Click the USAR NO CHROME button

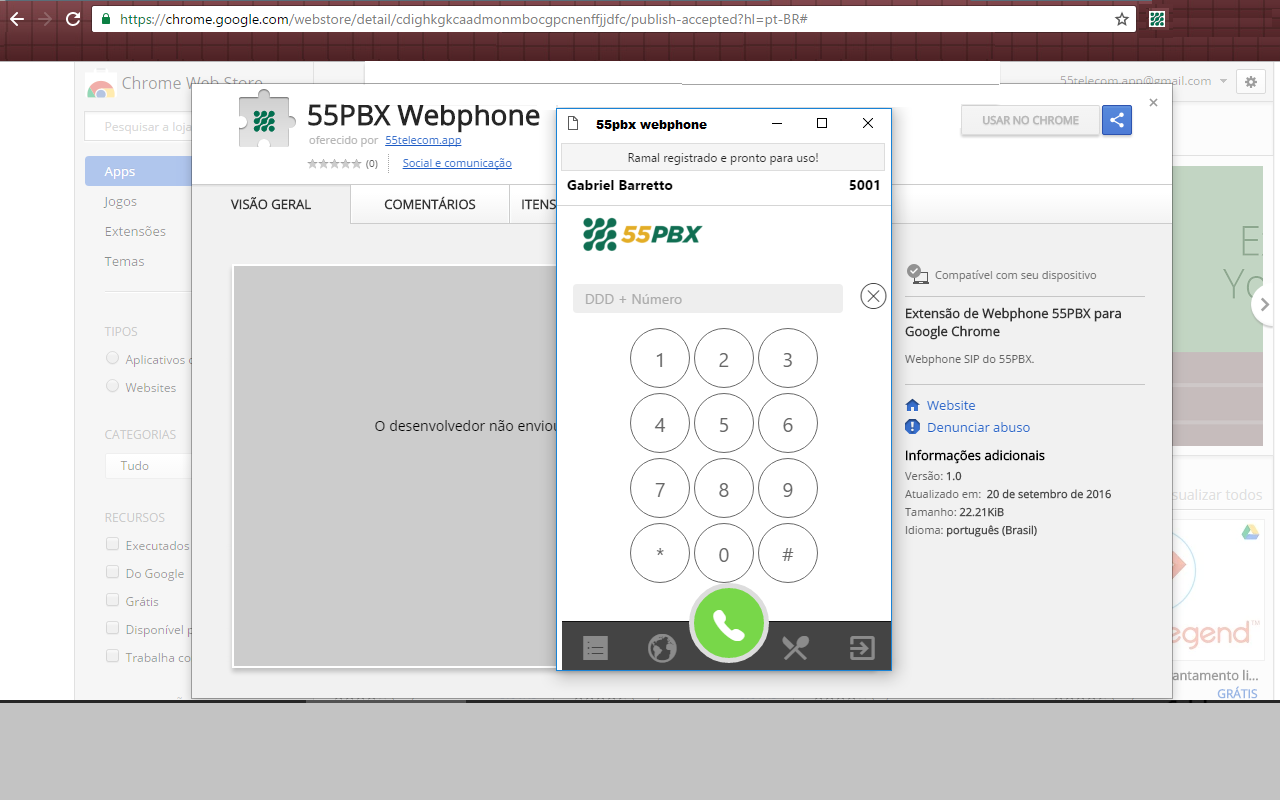click(1030, 120)
